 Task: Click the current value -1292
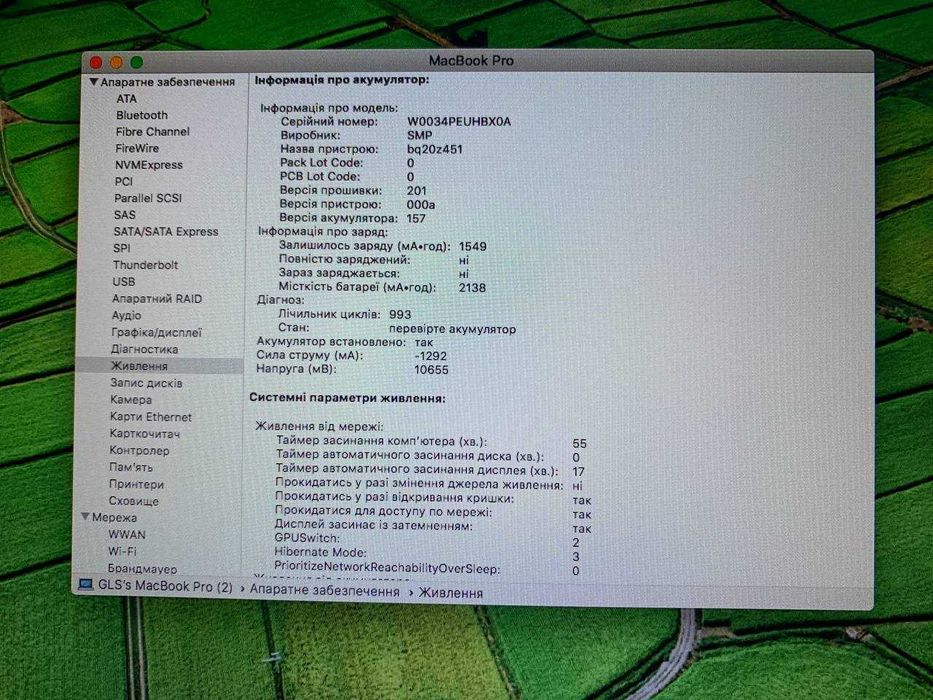[430, 356]
